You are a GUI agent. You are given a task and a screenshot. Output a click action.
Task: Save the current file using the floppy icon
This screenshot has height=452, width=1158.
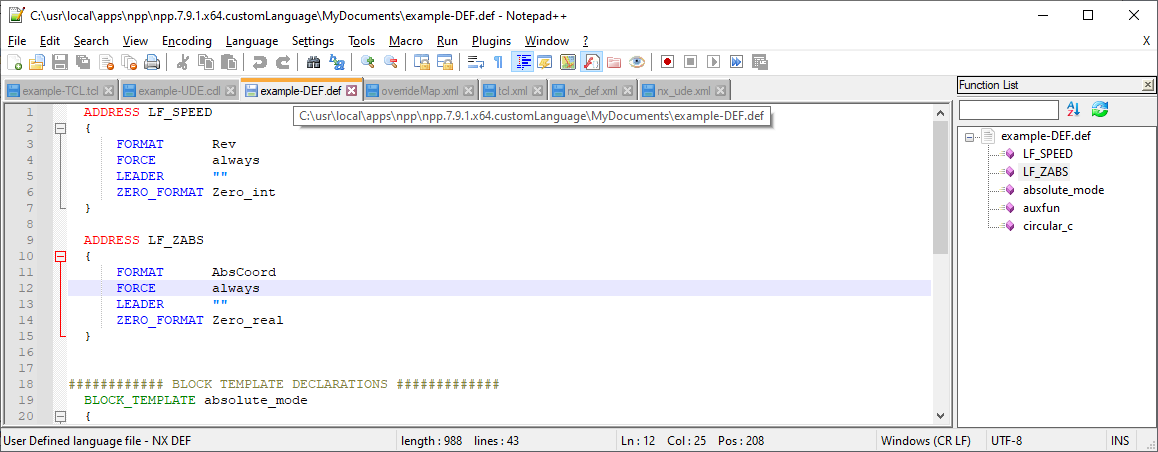(x=60, y=62)
